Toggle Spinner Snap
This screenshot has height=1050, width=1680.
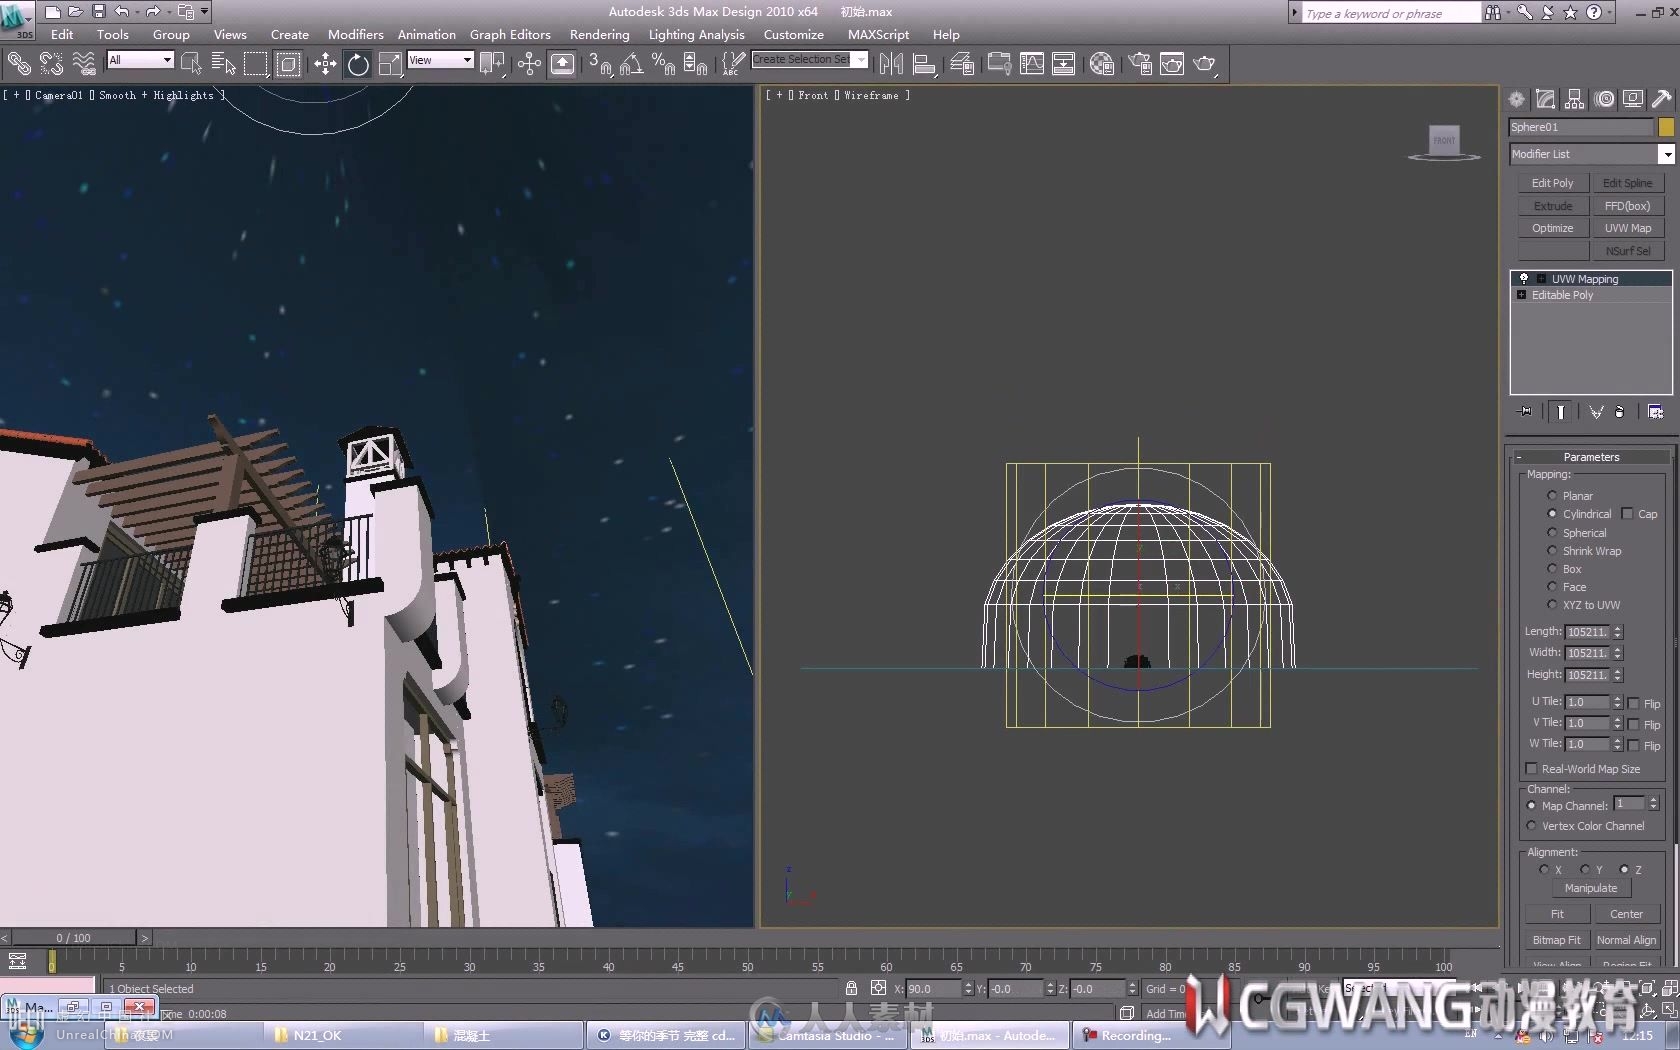tap(696, 64)
